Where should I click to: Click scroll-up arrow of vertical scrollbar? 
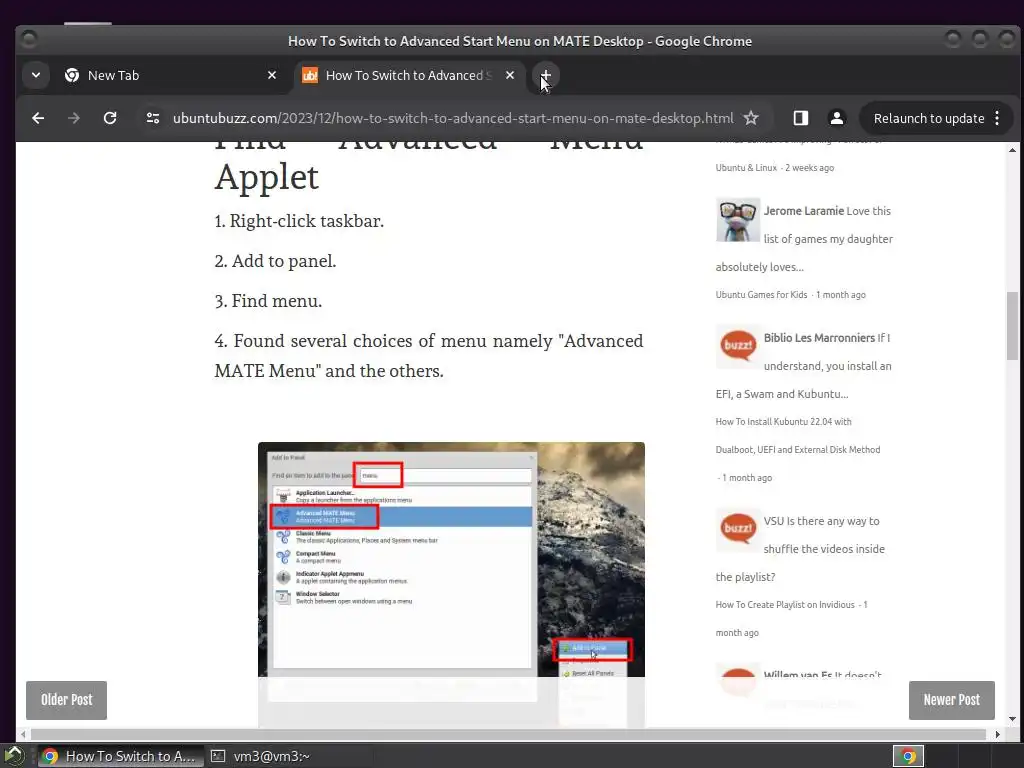point(1012,150)
